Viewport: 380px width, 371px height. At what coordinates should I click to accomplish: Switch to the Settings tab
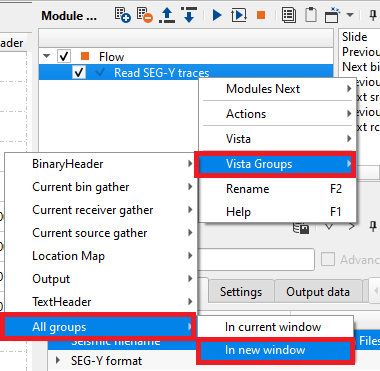pos(241,292)
